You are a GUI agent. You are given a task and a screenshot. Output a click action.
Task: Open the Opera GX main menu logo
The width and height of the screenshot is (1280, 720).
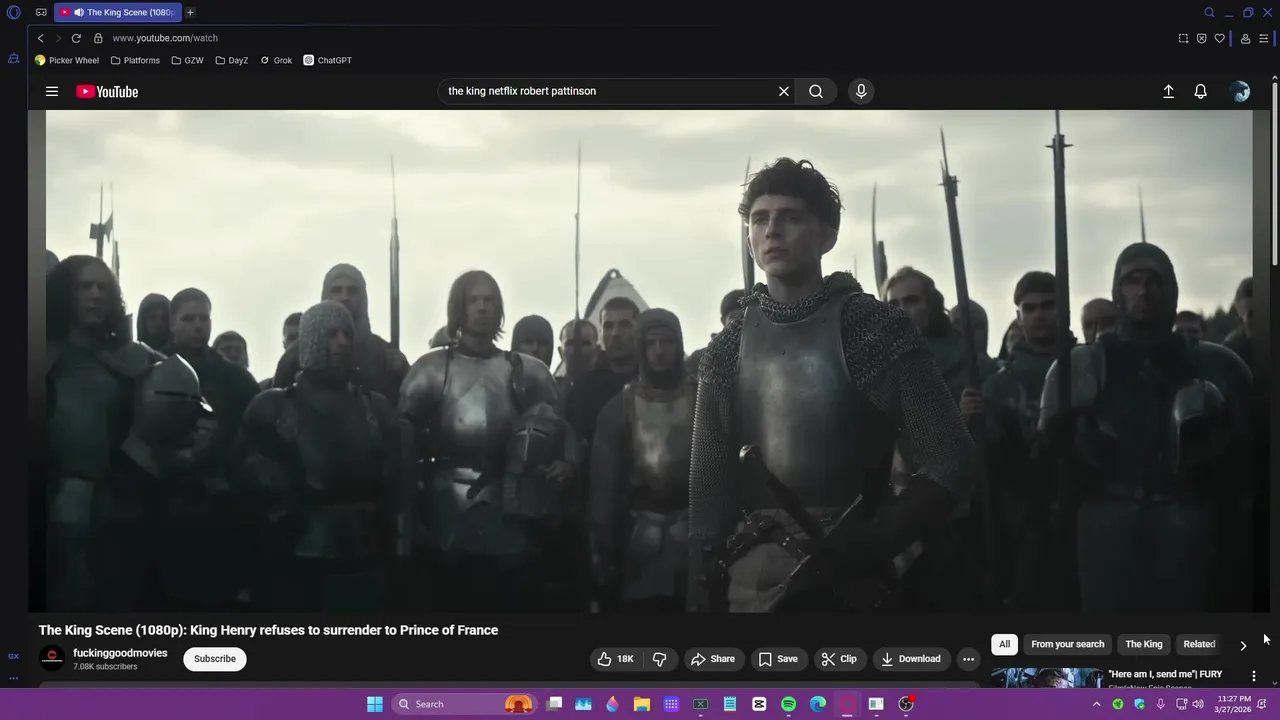click(x=14, y=12)
